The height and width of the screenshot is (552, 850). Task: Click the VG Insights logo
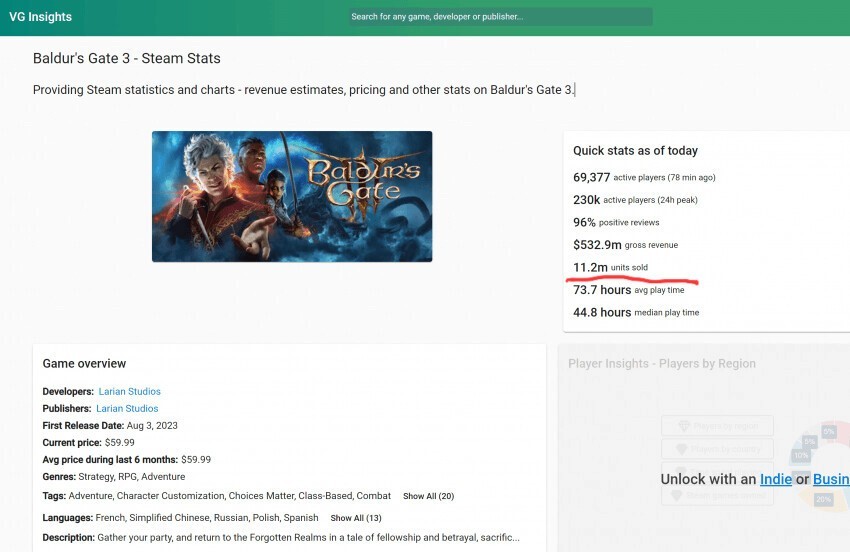(x=41, y=17)
